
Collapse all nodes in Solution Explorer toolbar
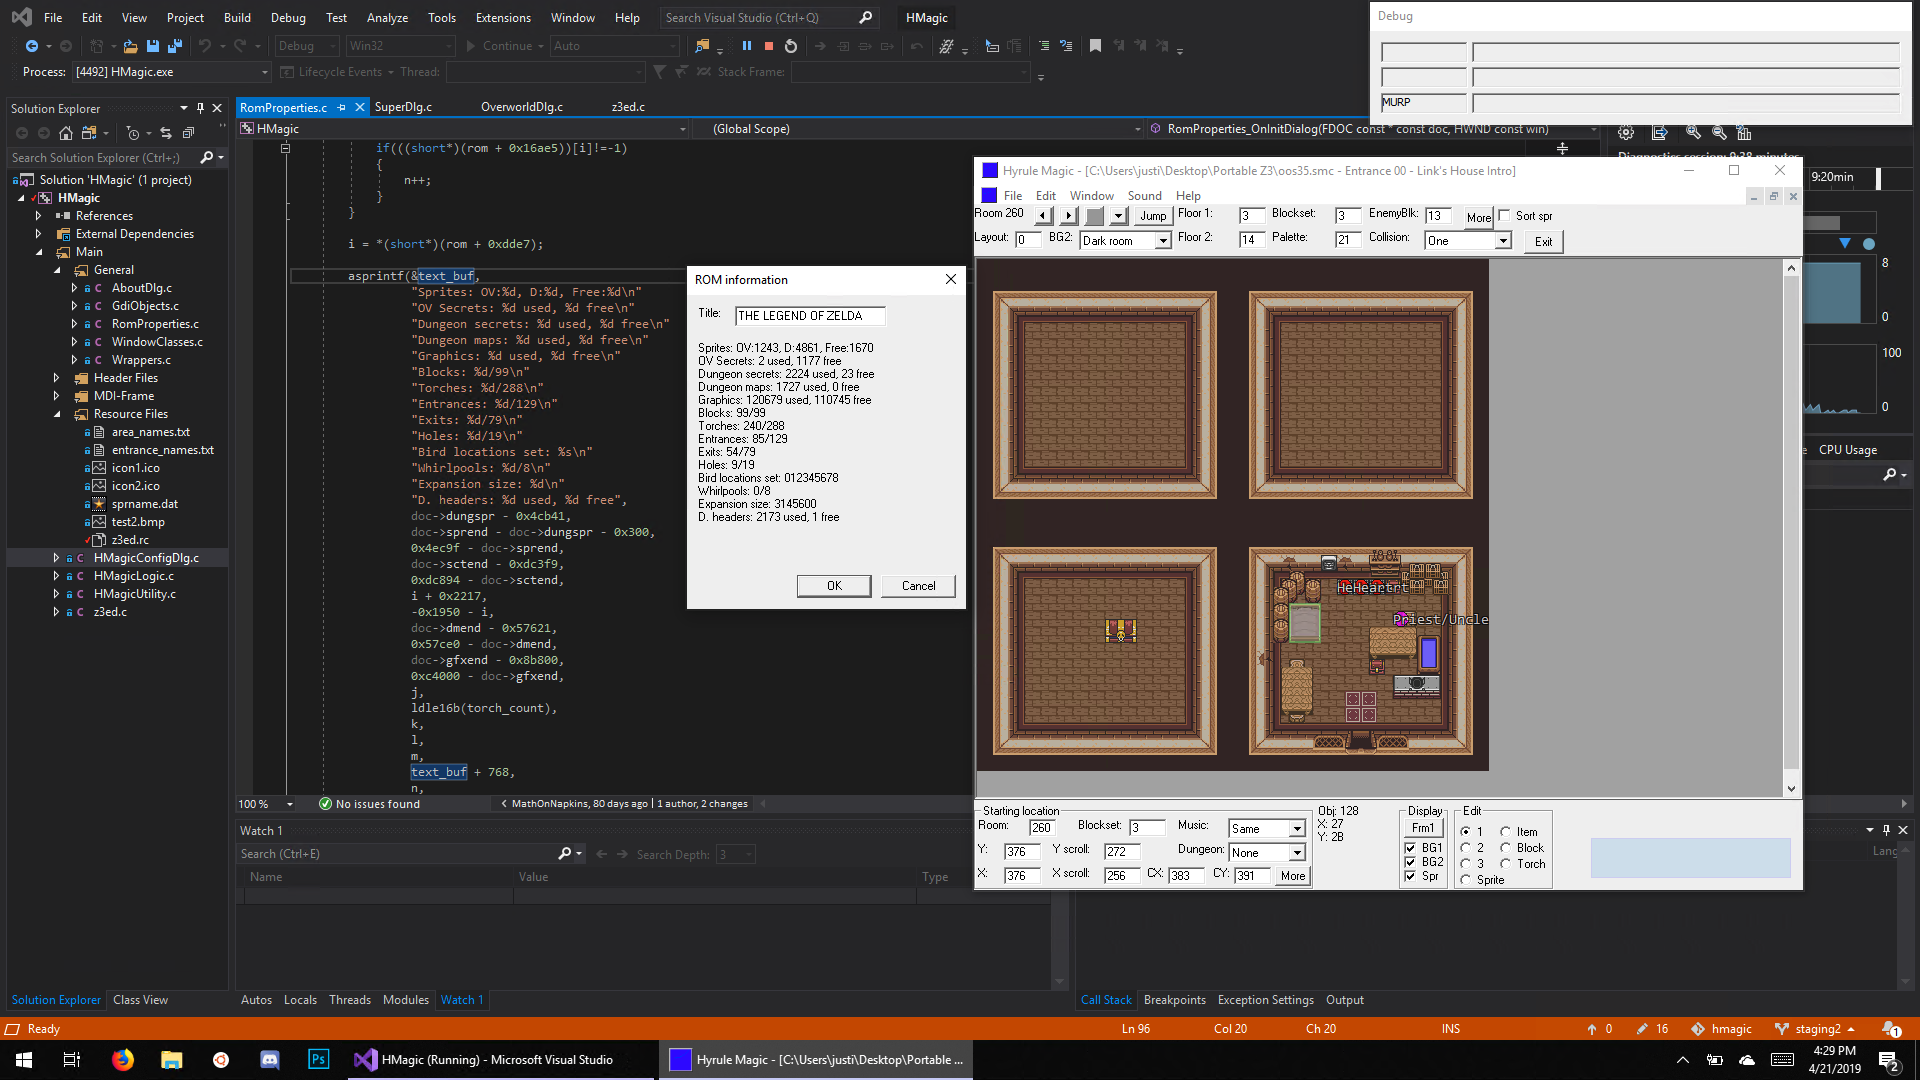pos(188,133)
